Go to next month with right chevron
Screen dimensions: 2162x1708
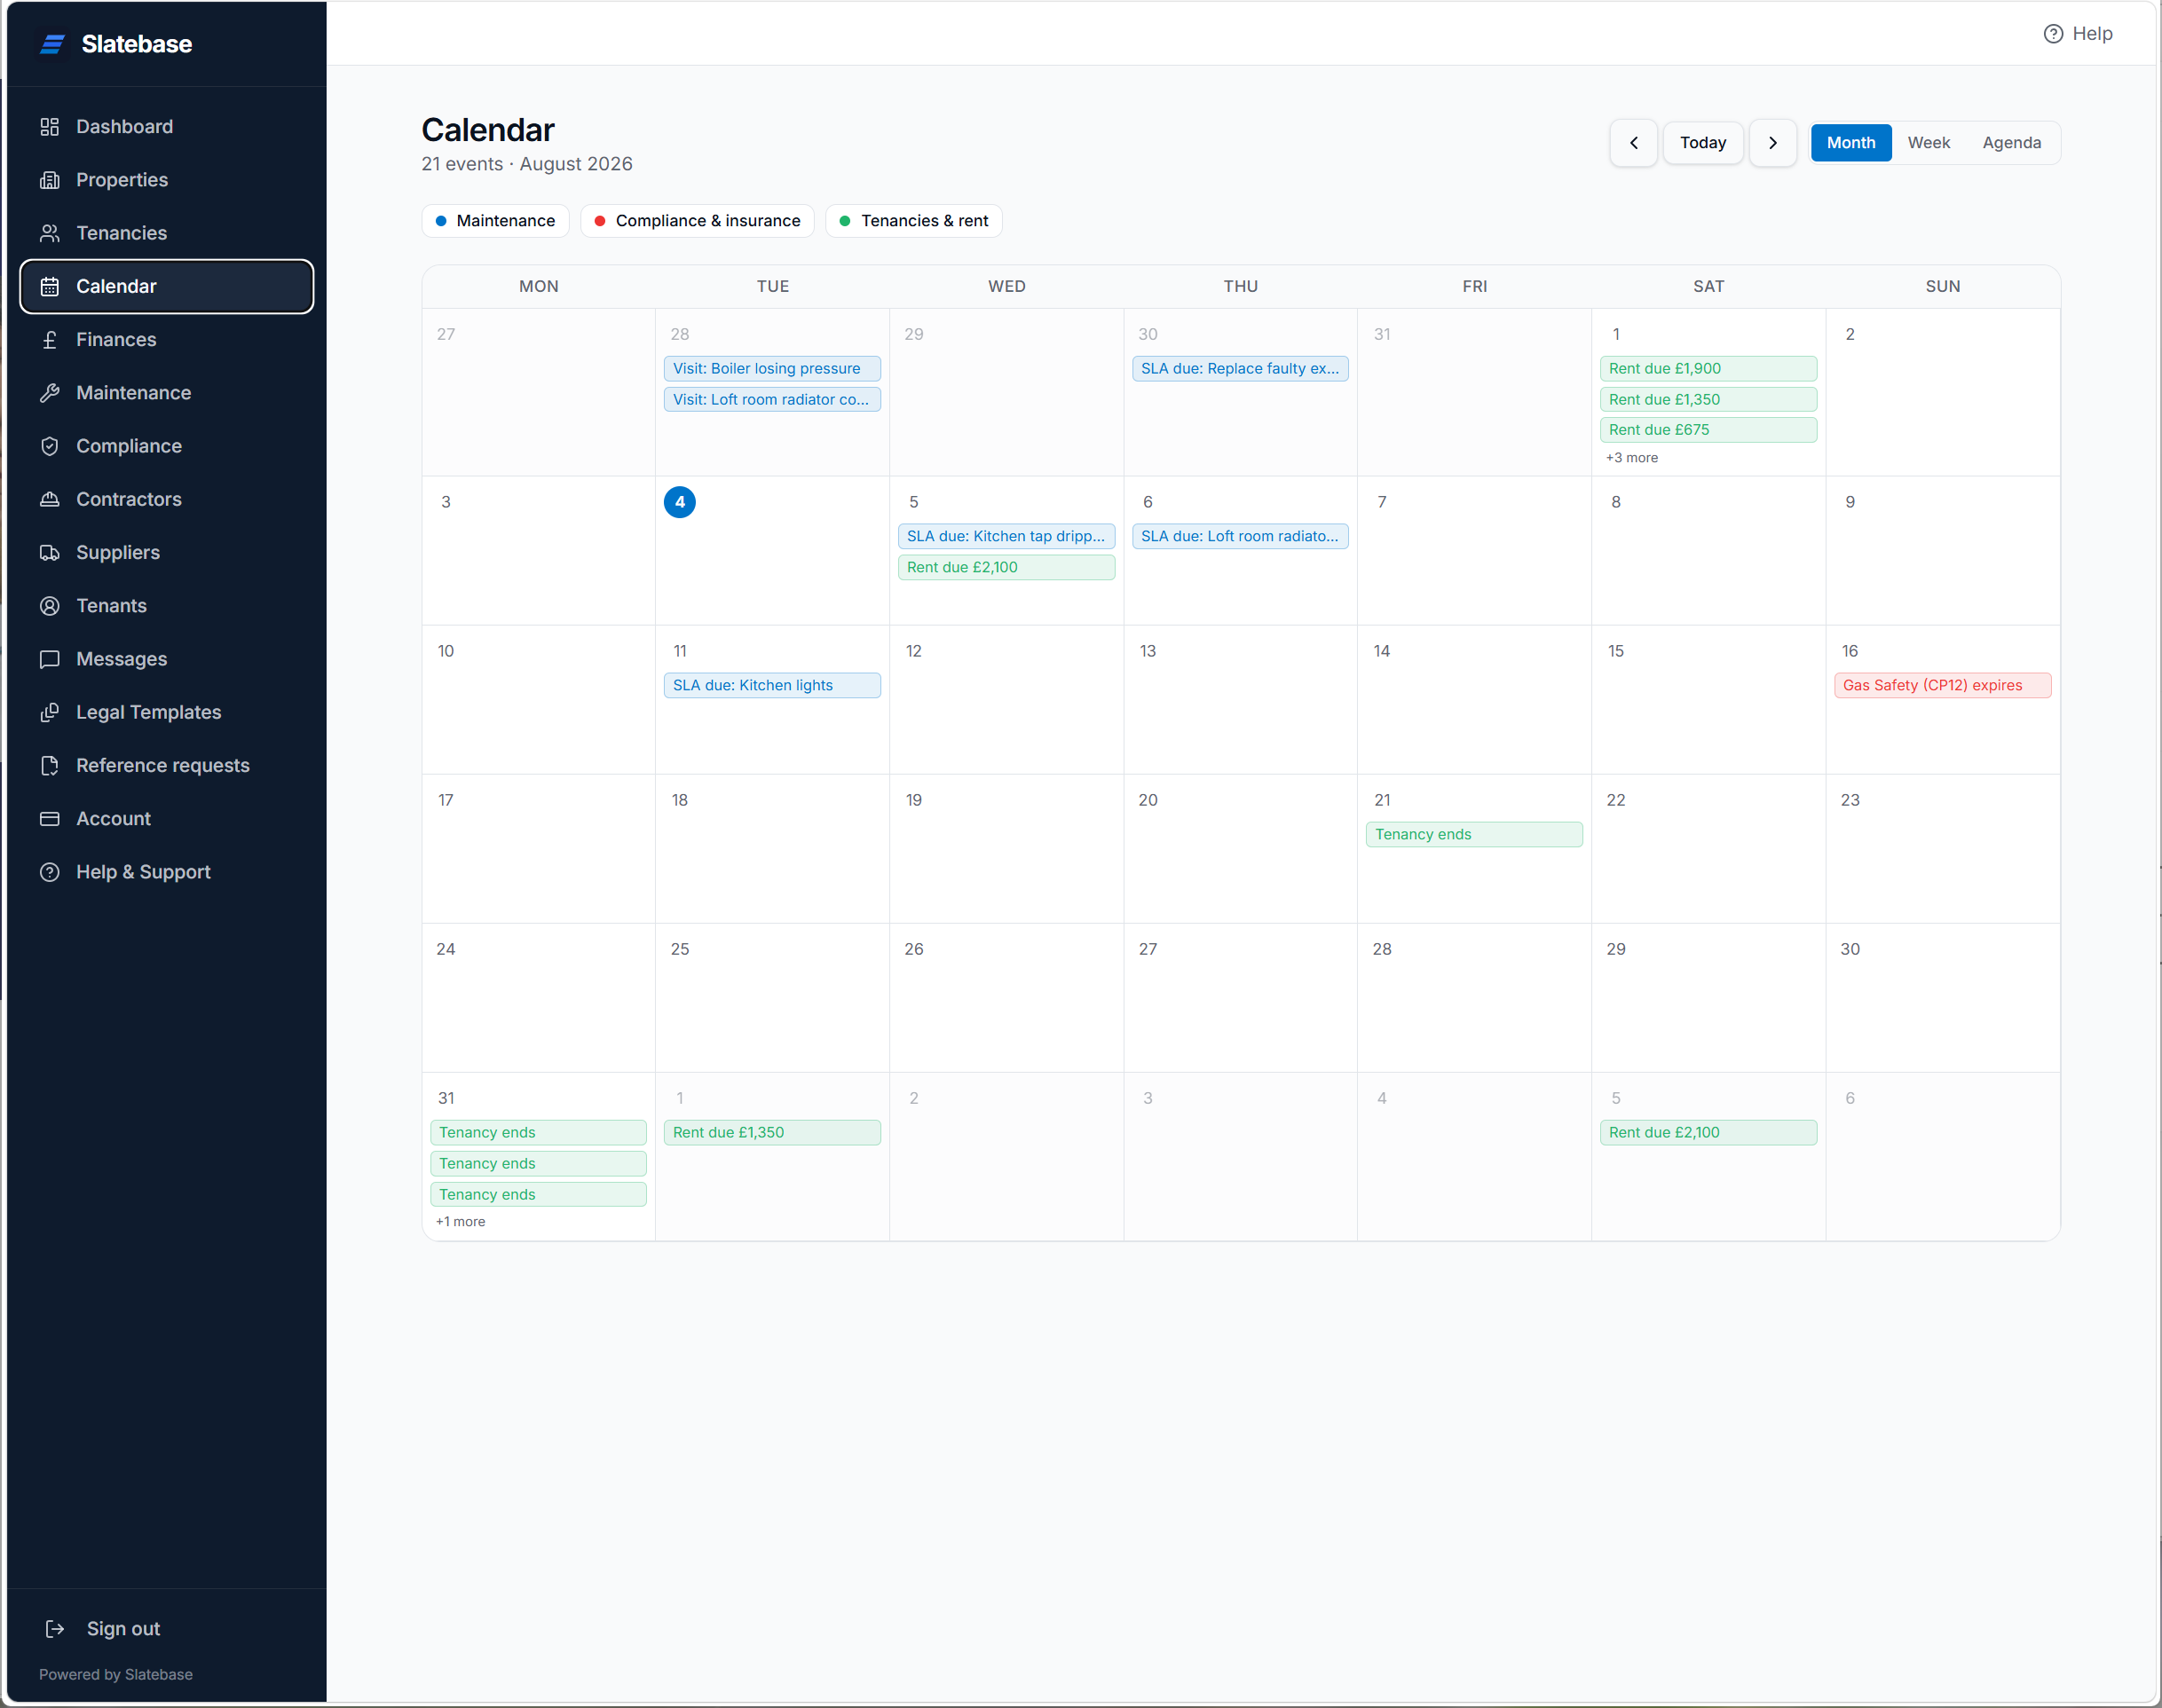point(1773,143)
